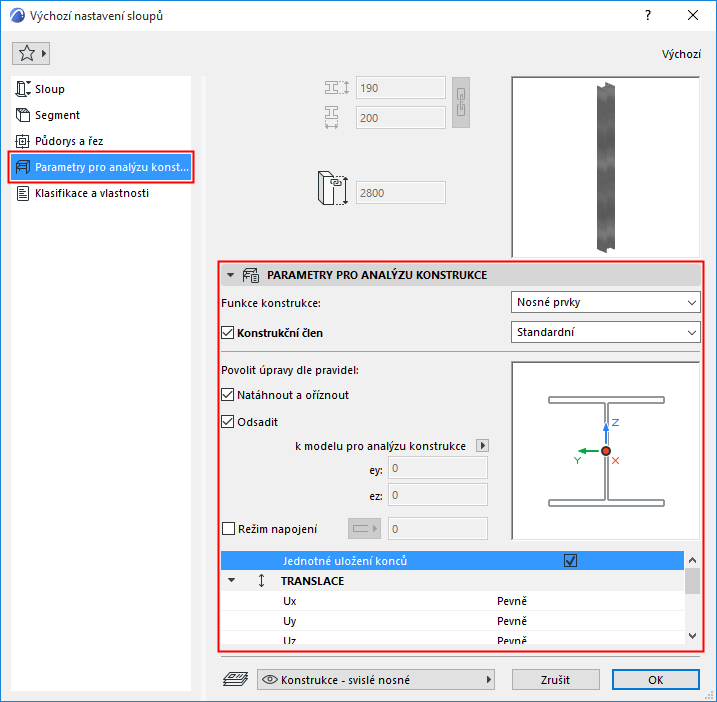Toggle the Konstrukční člen checkbox

(228, 332)
